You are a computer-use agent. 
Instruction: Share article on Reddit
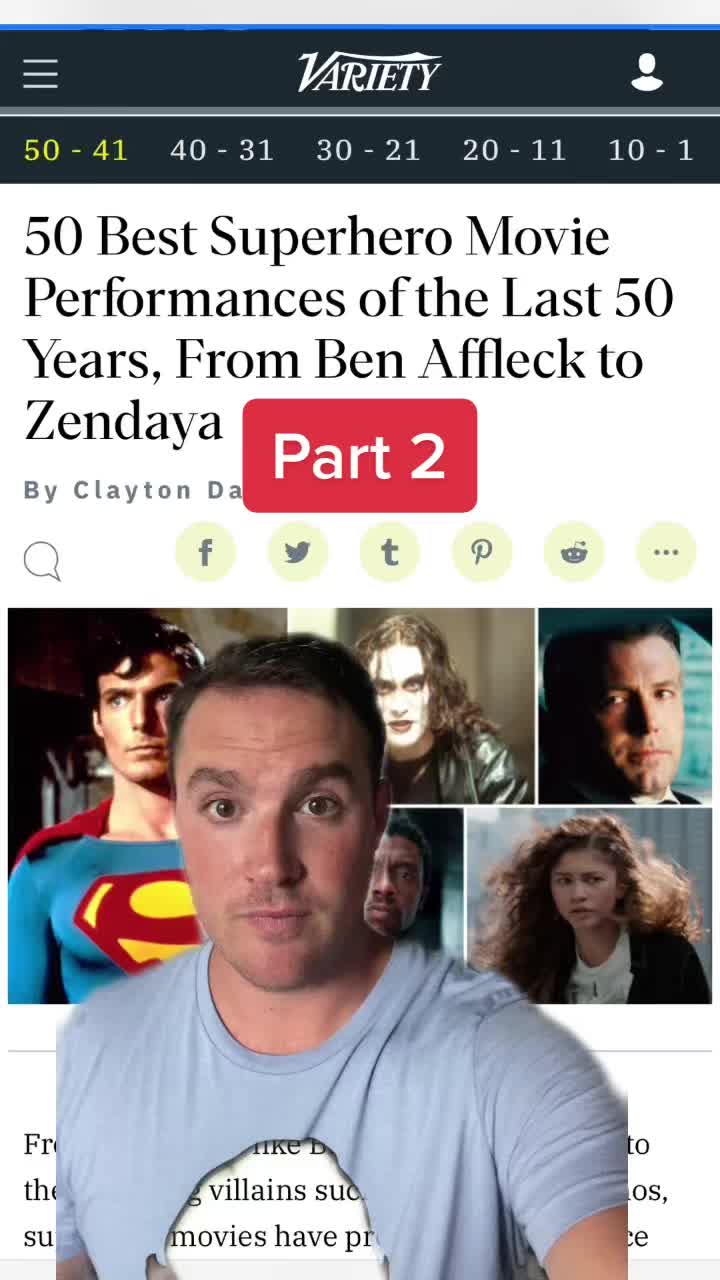click(x=573, y=551)
